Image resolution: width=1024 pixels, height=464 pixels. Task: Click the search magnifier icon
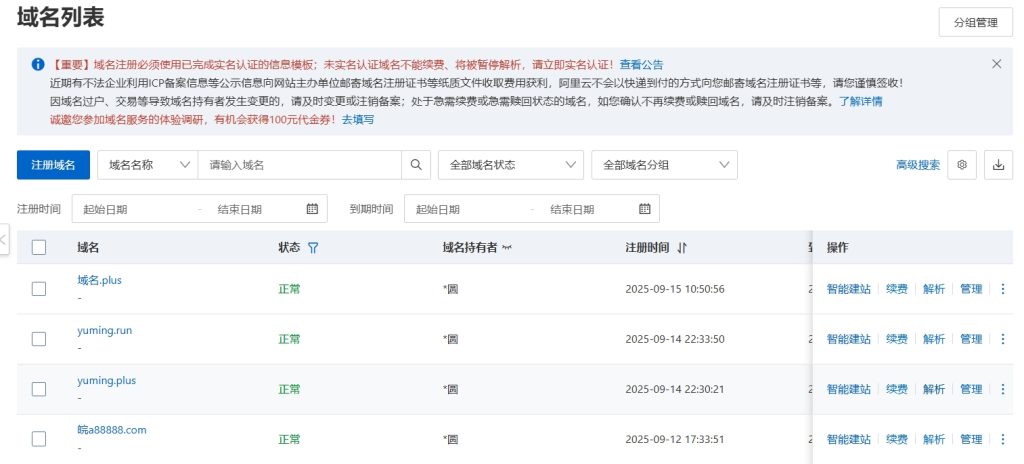point(416,165)
